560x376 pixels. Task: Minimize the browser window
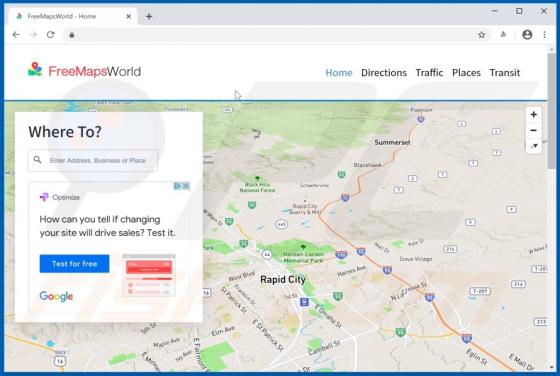coord(495,11)
